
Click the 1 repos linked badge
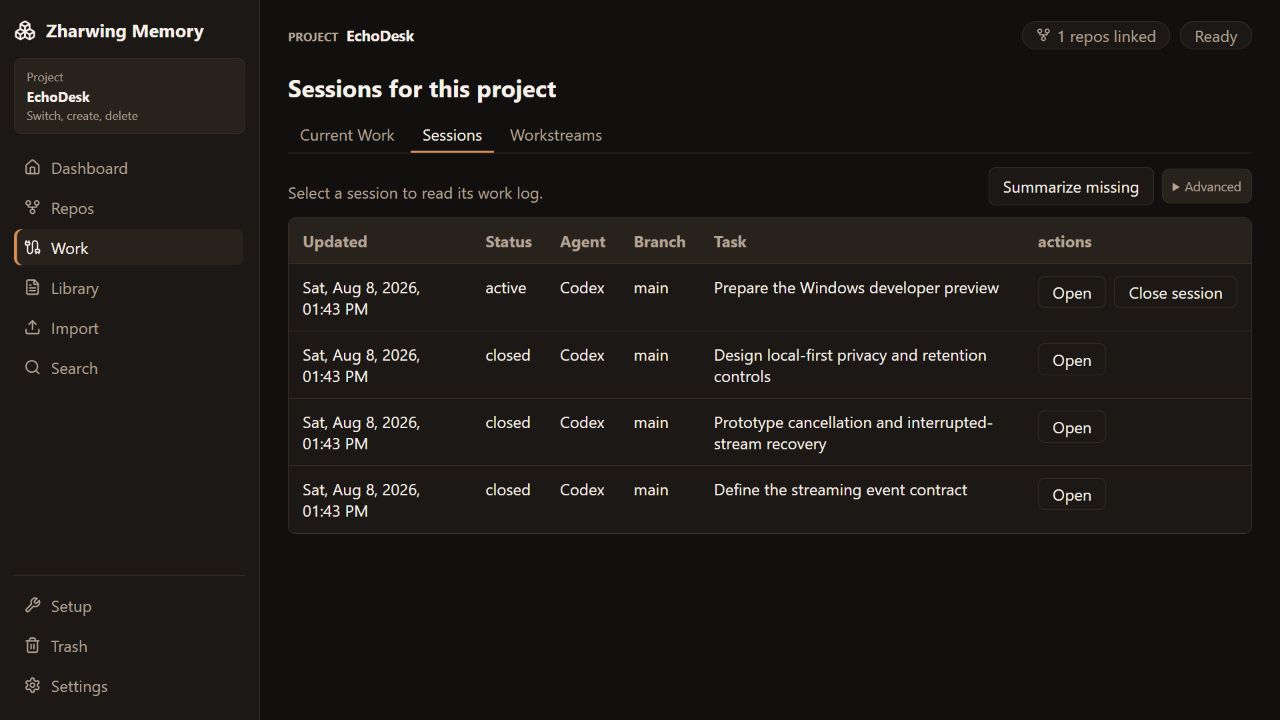tap(1096, 36)
